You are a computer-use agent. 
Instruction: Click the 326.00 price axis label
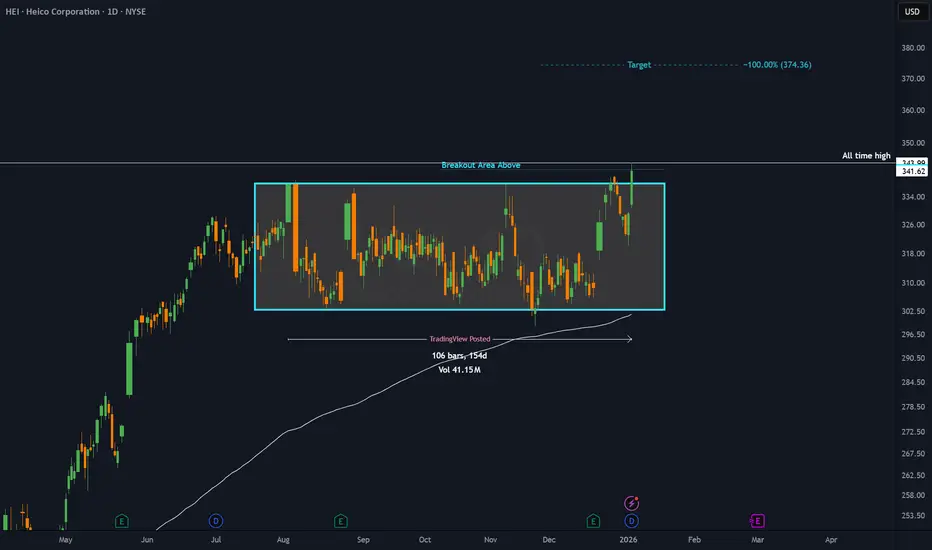(x=913, y=225)
